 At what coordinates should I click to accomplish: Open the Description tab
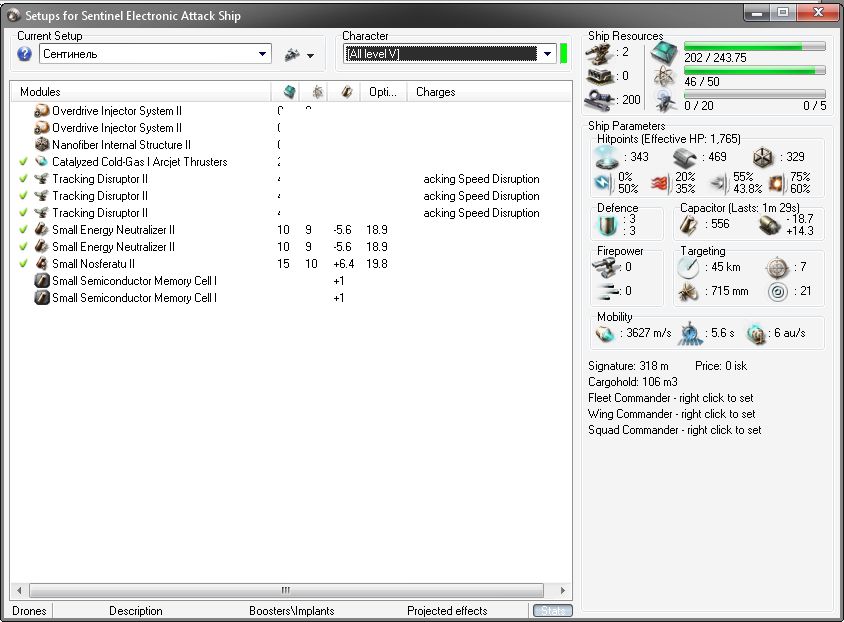pyautogui.click(x=136, y=611)
